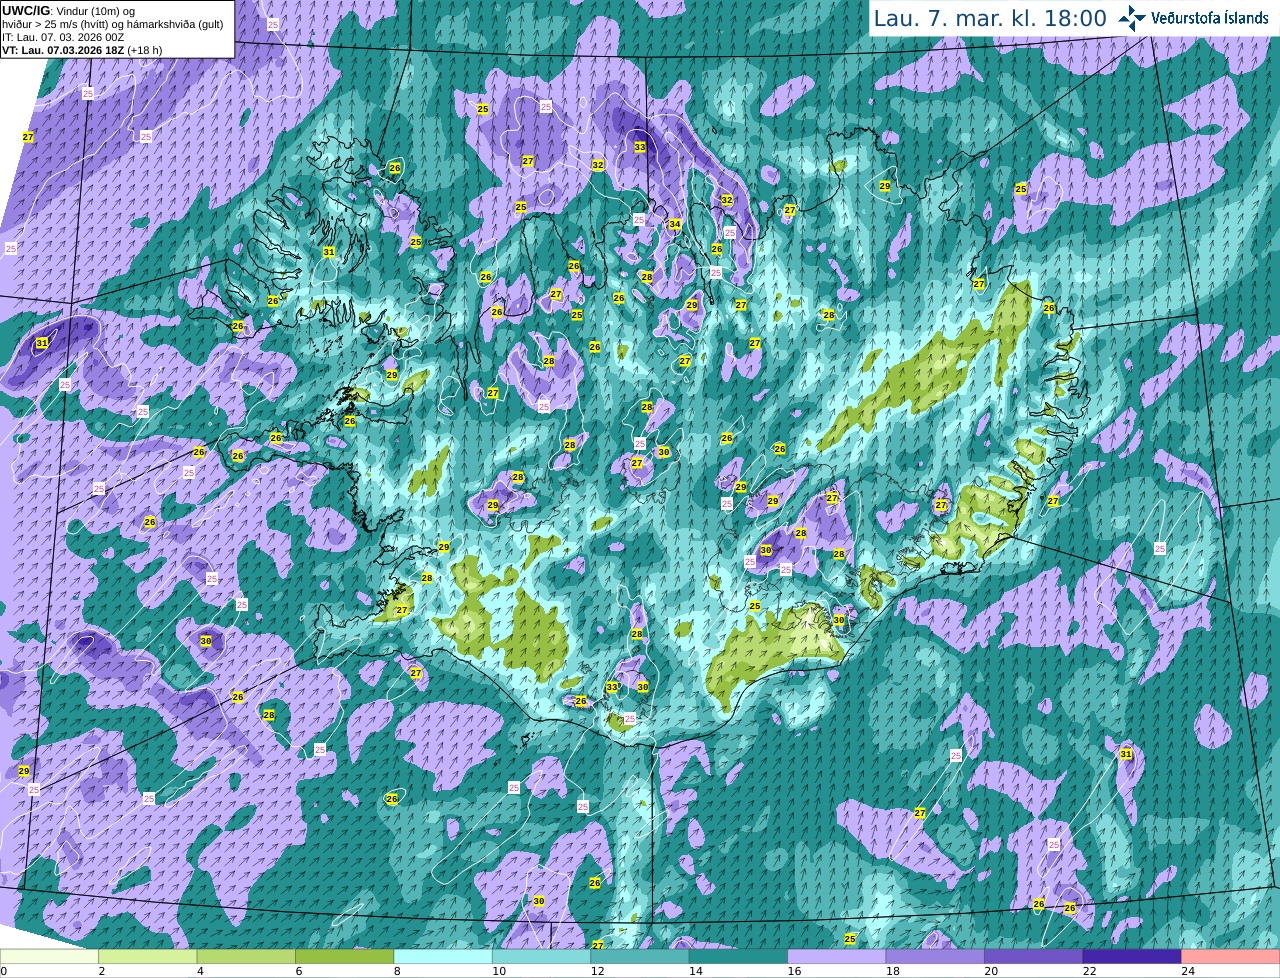This screenshot has width=1280, height=978.
Task: Pick the light lavender 16–18 m/s legend swatch
Action: [x=837, y=956]
